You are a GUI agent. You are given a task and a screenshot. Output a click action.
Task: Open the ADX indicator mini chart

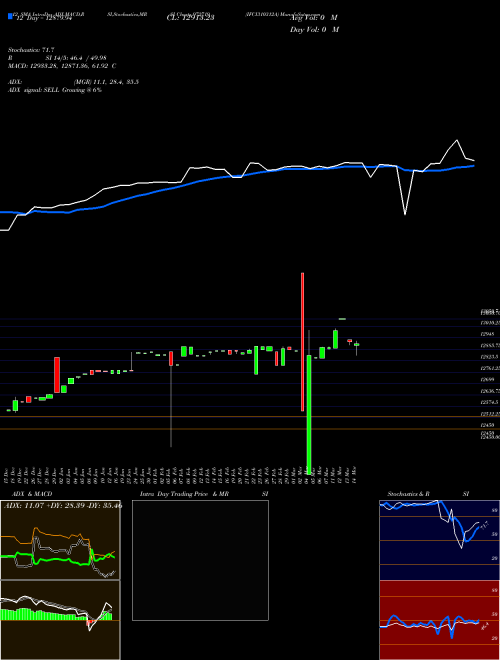[60, 540]
